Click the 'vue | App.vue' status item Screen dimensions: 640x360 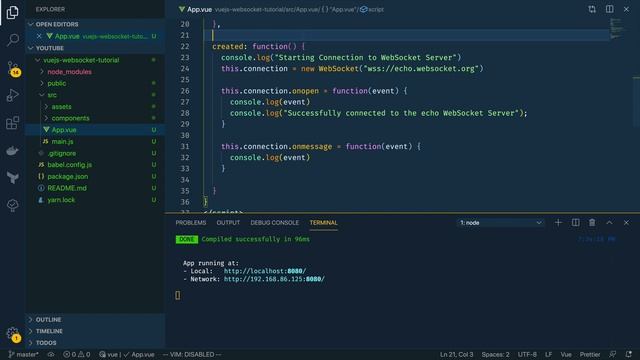(x=127, y=354)
